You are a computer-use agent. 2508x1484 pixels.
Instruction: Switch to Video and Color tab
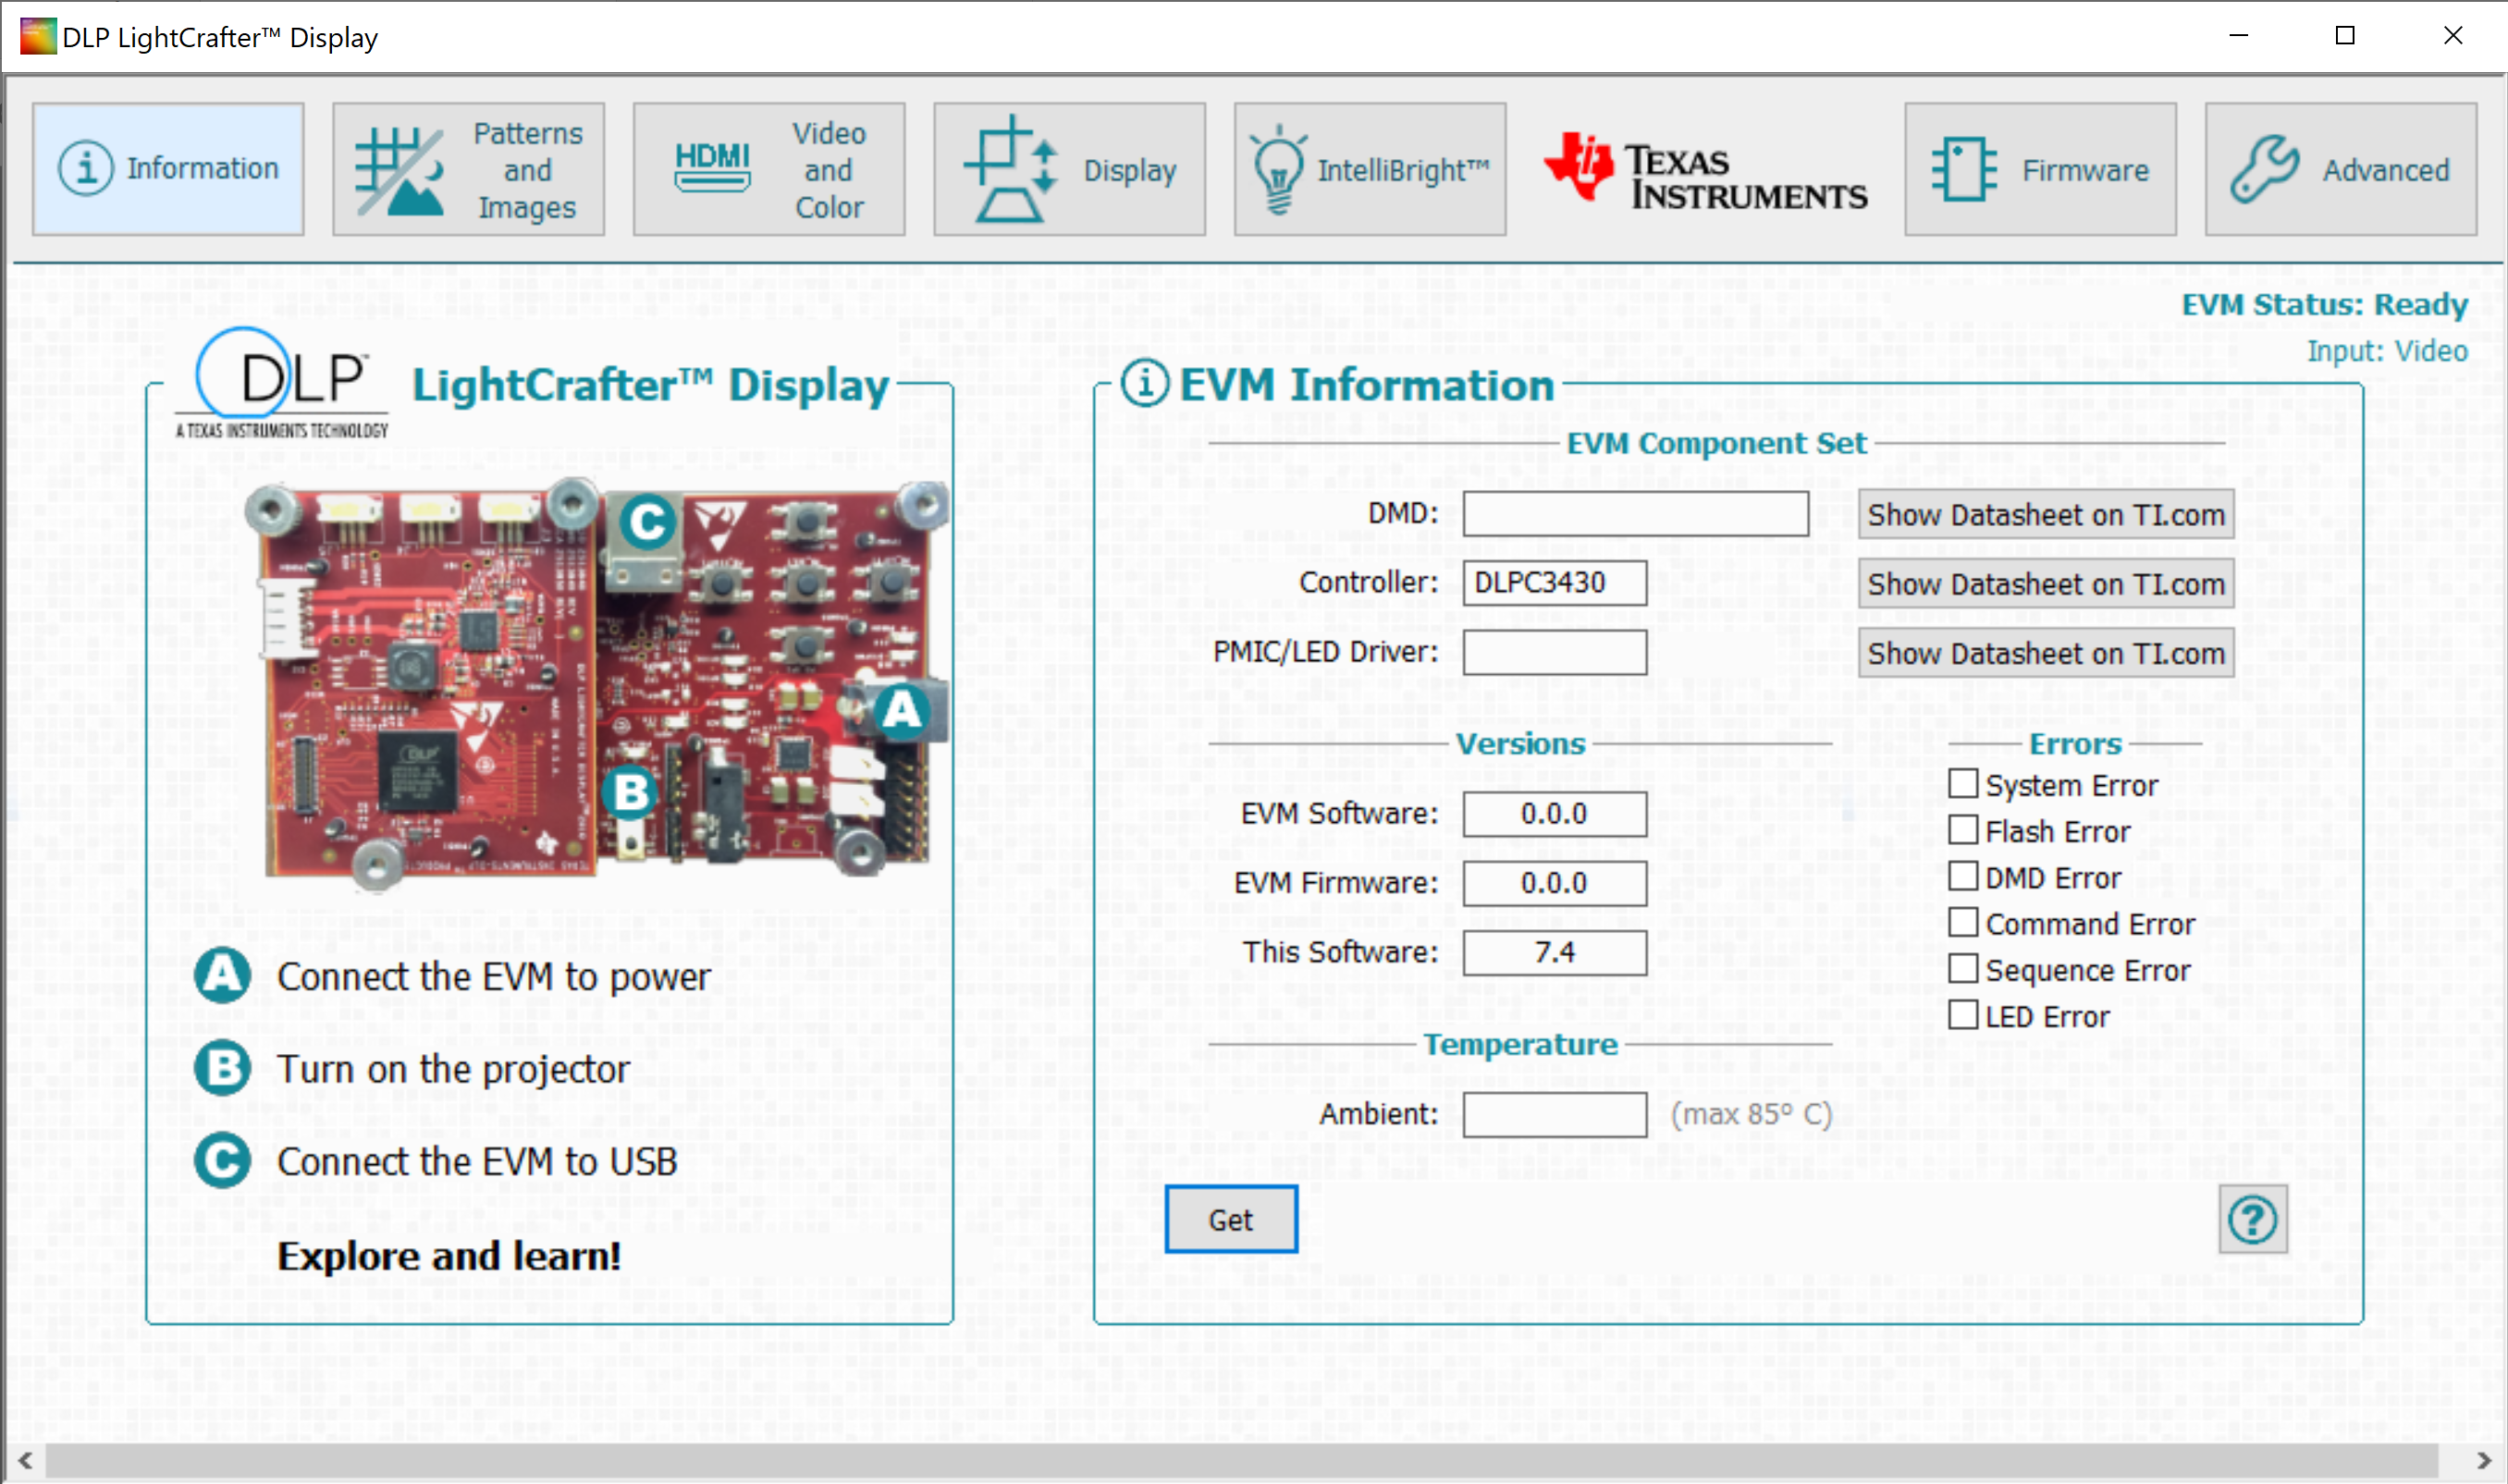pos(769,169)
